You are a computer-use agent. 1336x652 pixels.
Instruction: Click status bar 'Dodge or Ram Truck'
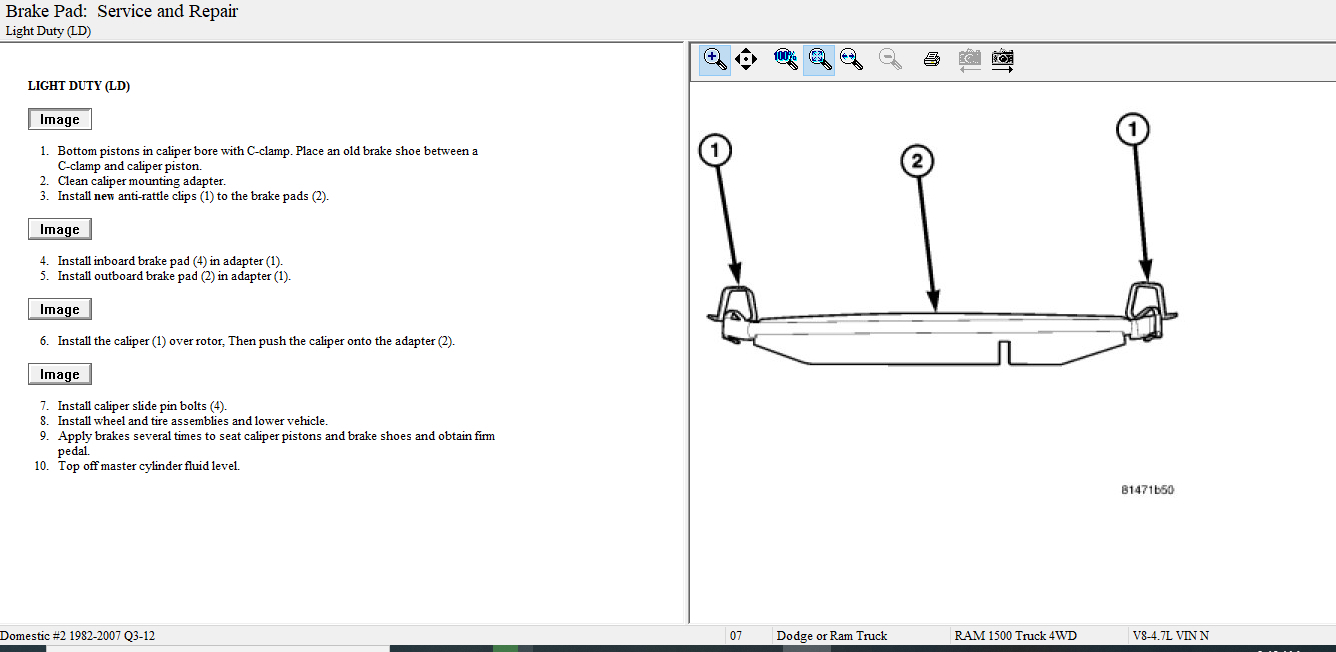pos(832,636)
